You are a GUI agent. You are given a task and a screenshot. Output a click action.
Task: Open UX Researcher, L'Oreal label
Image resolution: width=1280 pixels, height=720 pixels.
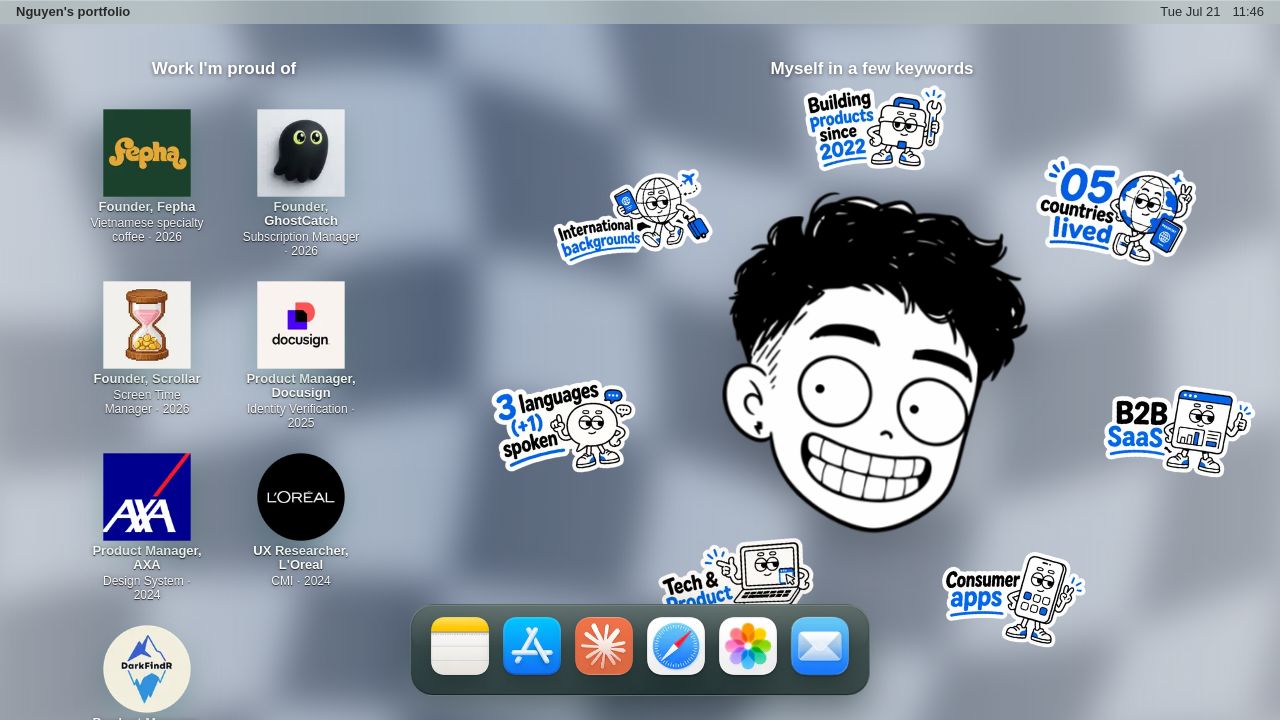pos(301,558)
